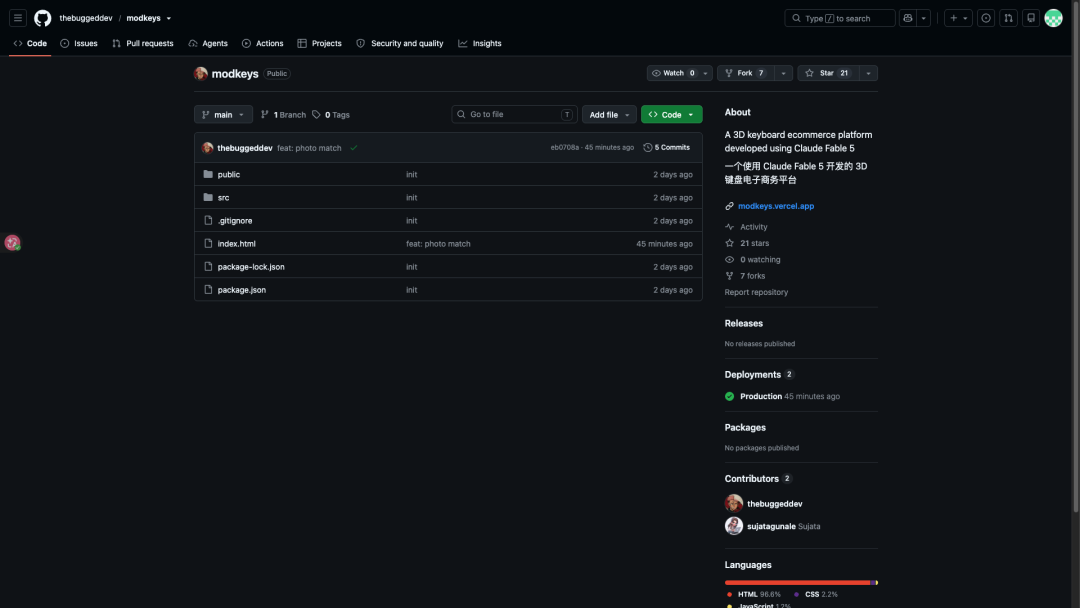Image resolution: width=1080 pixels, height=608 pixels.
Task: Open issues icon in top header
Action: tap(986, 18)
